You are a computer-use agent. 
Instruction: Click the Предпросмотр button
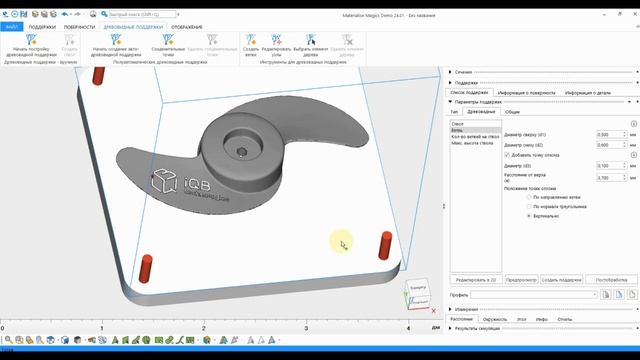click(x=521, y=280)
